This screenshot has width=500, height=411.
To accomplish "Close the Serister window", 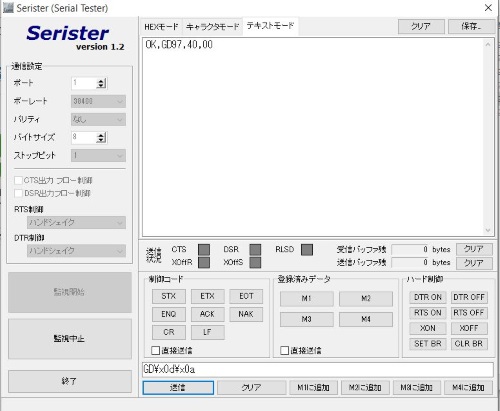I will point(488,8).
